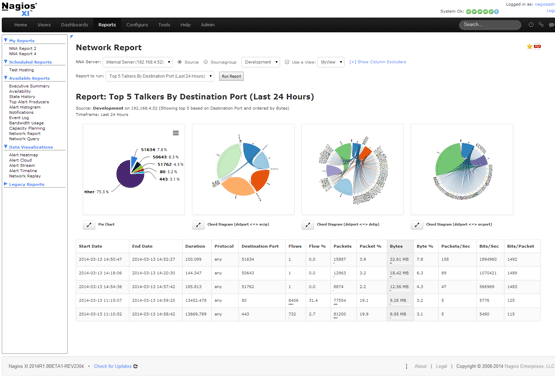Open the Report to run dropdown
Image resolution: width=555 pixels, height=376 pixels.
tap(160, 76)
